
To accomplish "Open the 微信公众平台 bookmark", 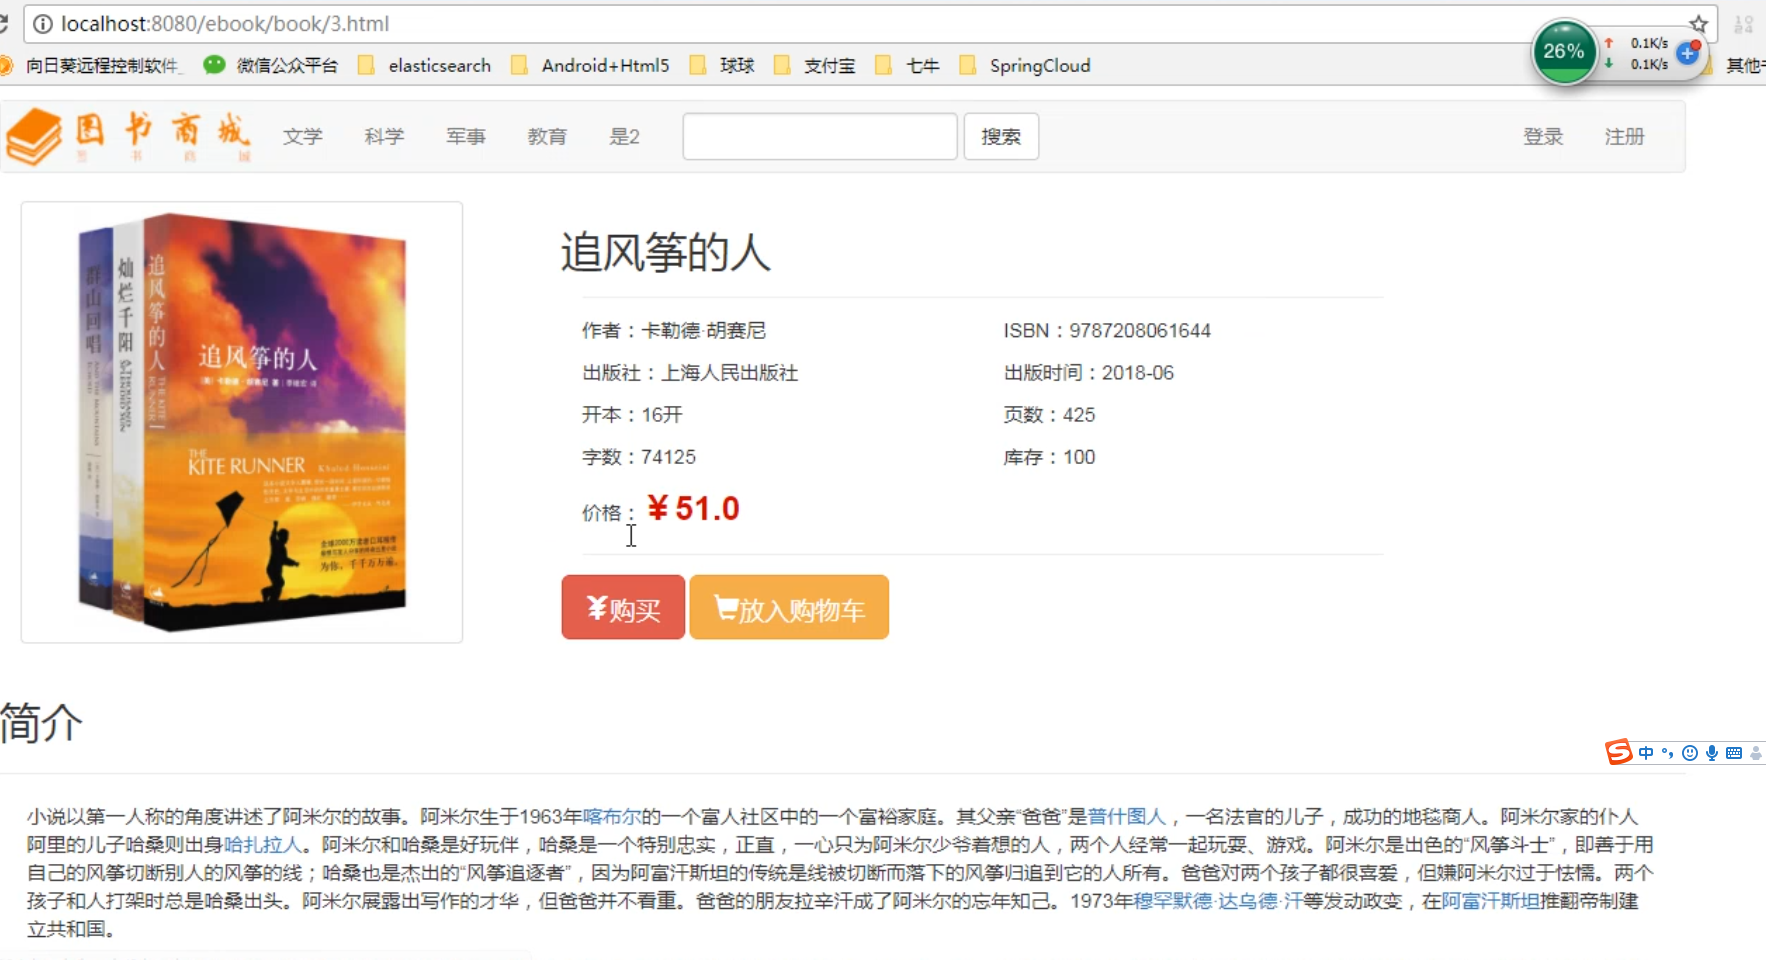I will coord(271,66).
